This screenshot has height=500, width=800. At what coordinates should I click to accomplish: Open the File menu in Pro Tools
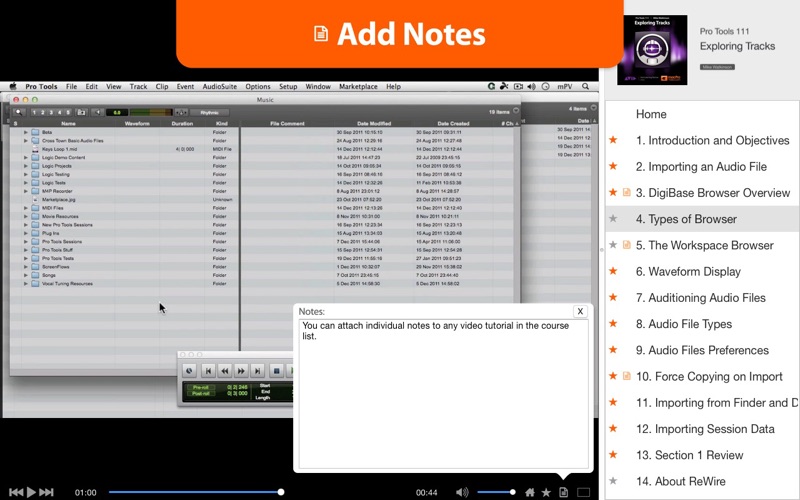pyautogui.click(x=71, y=86)
